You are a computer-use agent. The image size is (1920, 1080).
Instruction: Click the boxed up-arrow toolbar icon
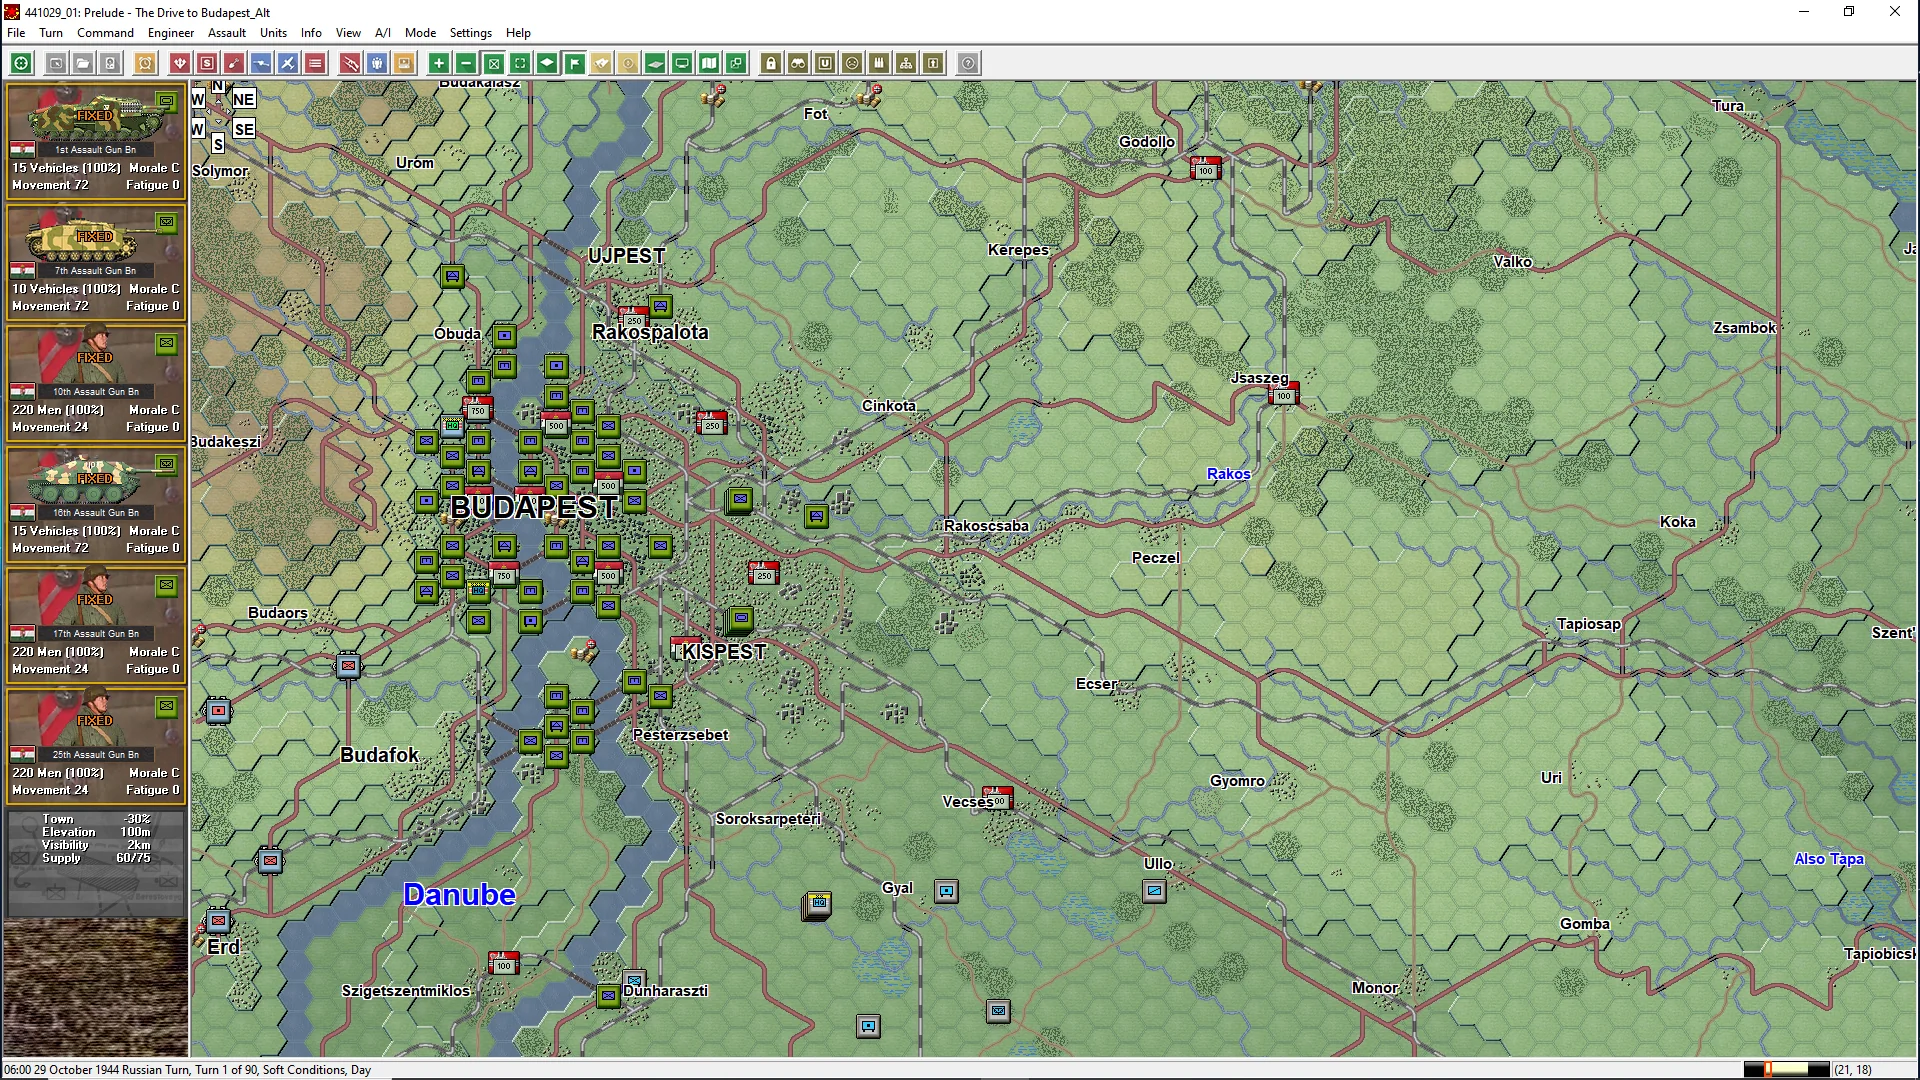pyautogui.click(x=933, y=63)
